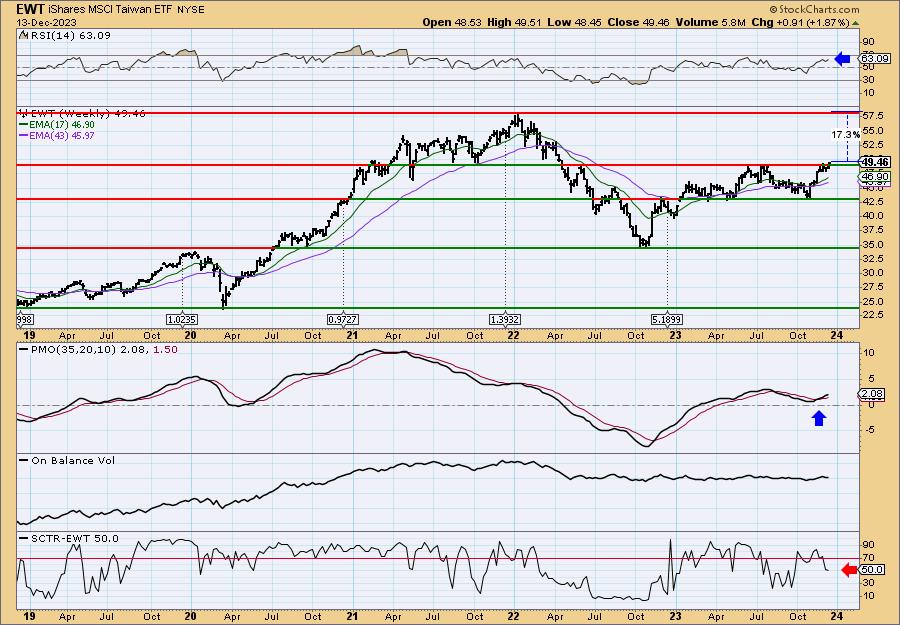Click the 5.1899 cycle marker label
This screenshot has width=900, height=625.
(667, 319)
